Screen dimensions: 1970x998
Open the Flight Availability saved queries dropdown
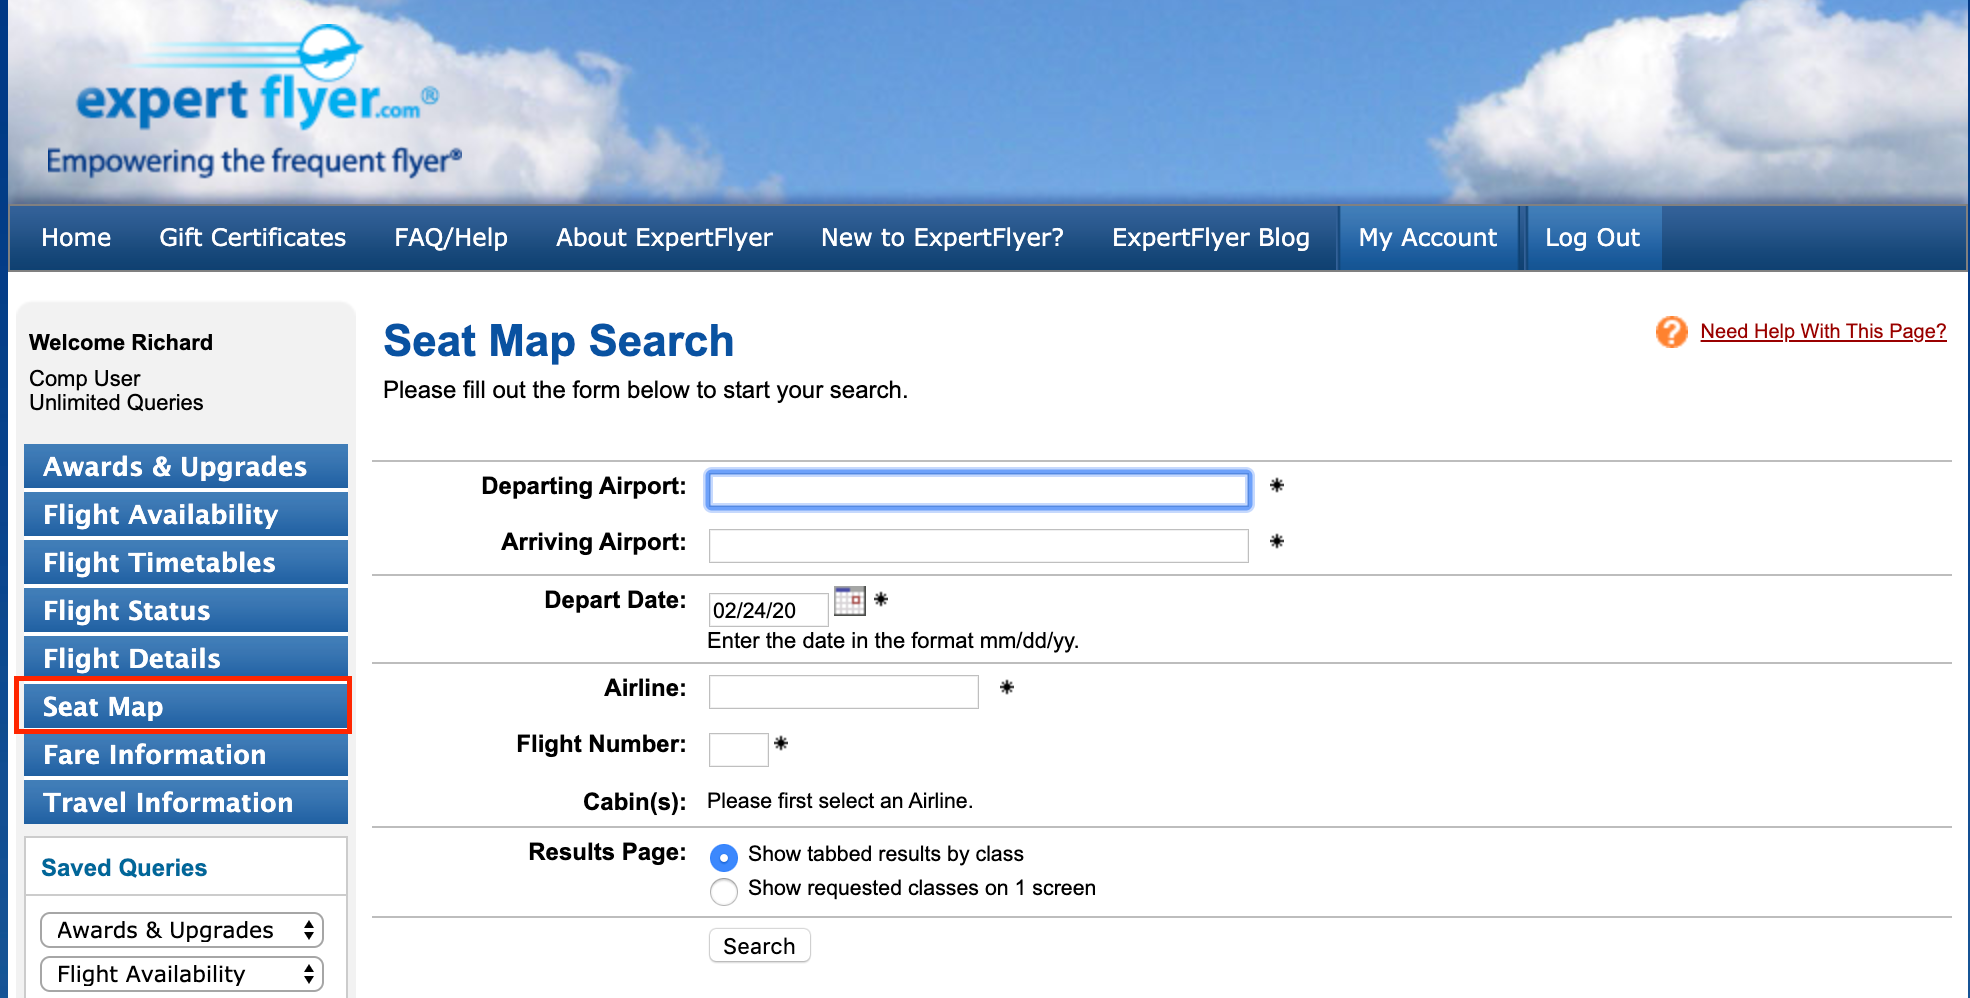pyautogui.click(x=182, y=974)
